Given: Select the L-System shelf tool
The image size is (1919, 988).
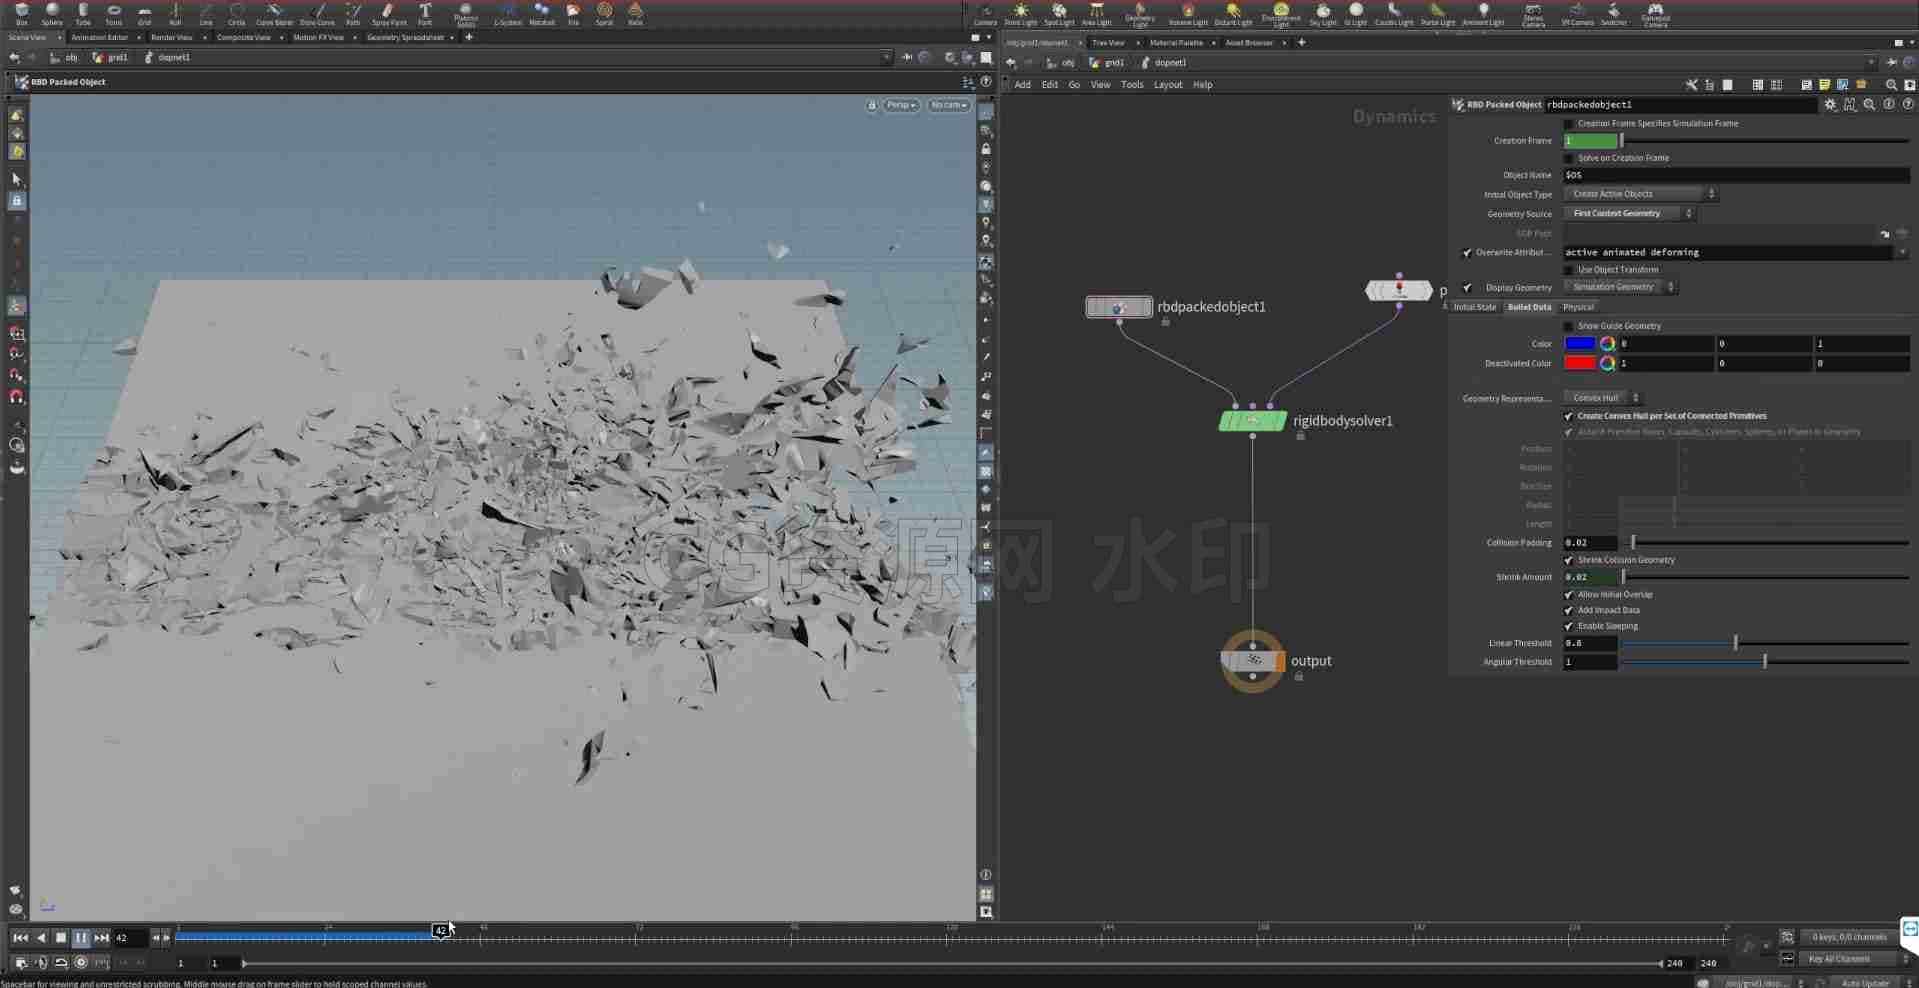Looking at the screenshot, I should (508, 13).
